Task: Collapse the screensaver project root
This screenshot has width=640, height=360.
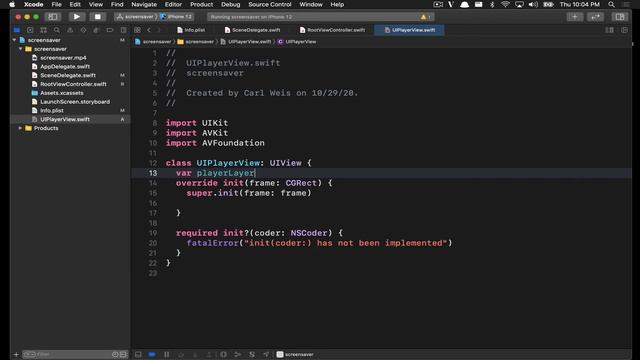Action: click(x=15, y=40)
